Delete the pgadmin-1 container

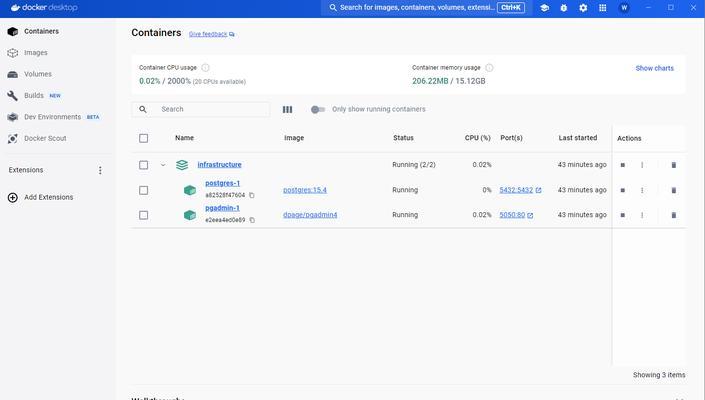click(x=674, y=215)
